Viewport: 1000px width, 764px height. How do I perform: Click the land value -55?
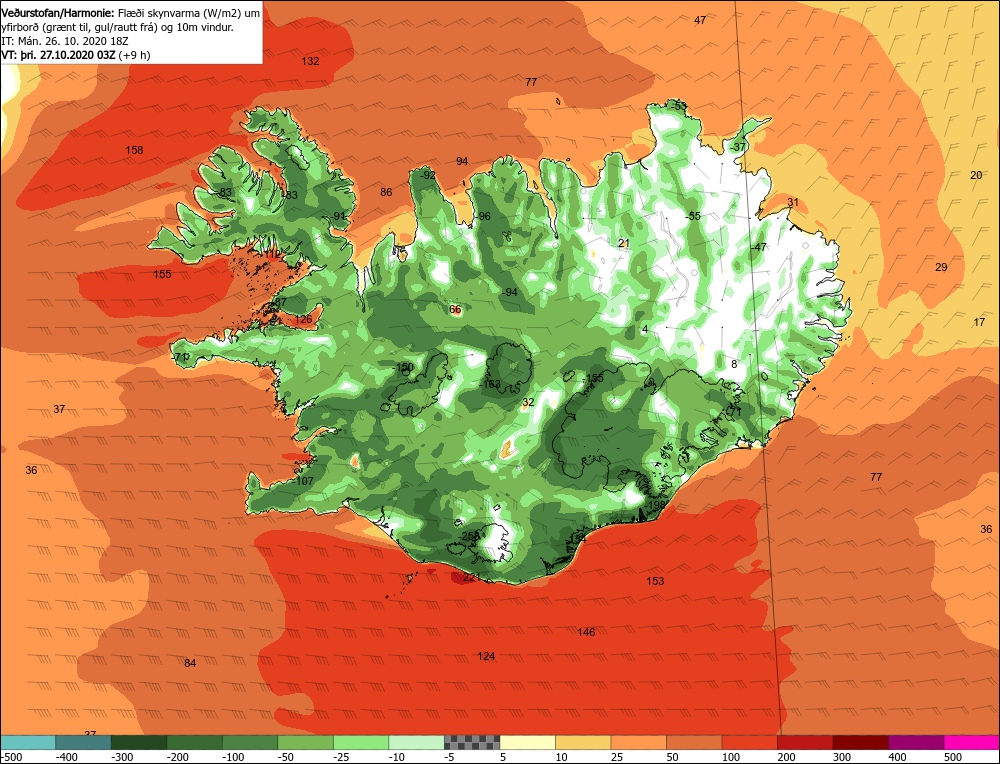coord(693,216)
